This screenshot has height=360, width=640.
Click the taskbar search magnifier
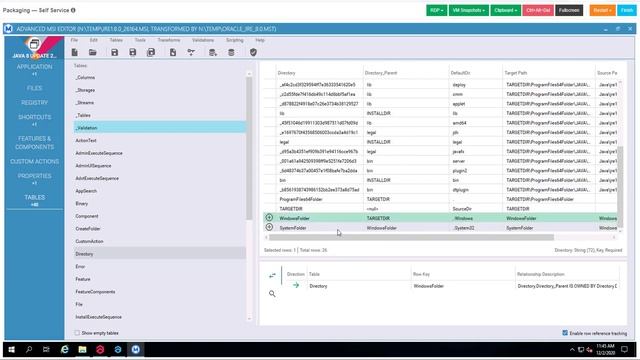click(x=29, y=349)
